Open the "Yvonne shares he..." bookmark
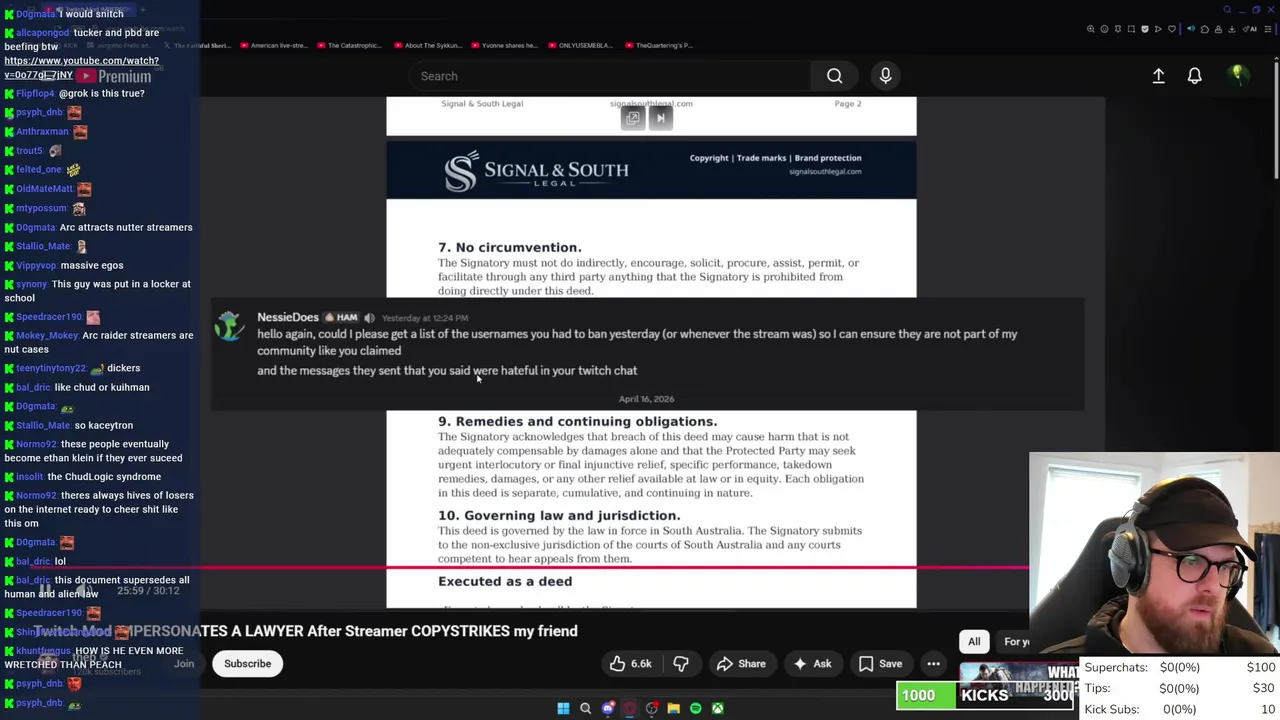This screenshot has width=1280, height=720. (x=505, y=45)
